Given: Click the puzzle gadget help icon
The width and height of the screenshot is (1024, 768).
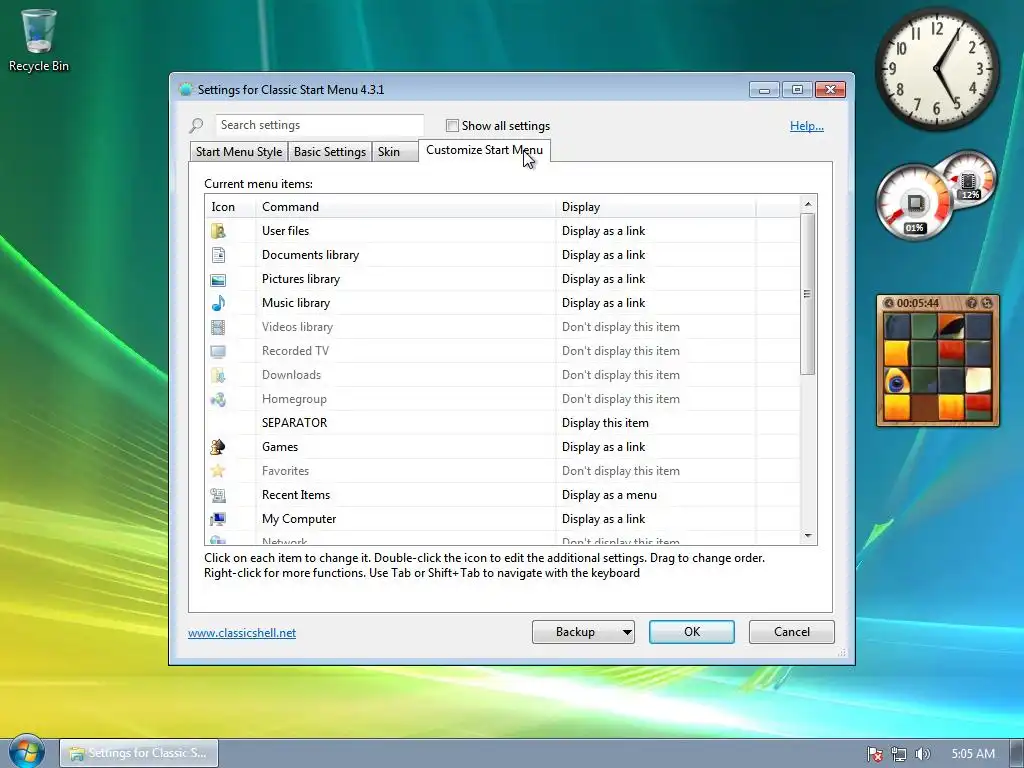Looking at the screenshot, I should [x=972, y=303].
